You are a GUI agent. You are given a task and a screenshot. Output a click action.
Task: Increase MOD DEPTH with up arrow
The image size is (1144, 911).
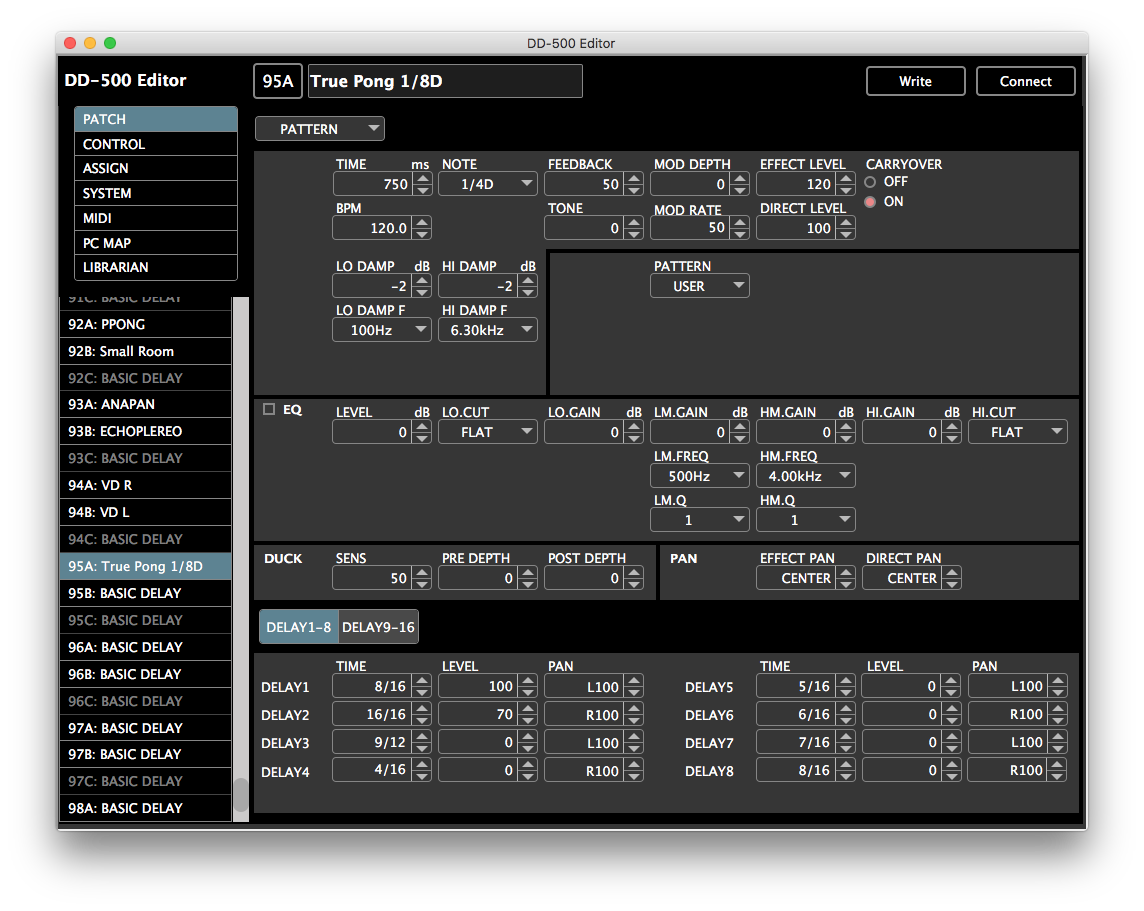(740, 179)
